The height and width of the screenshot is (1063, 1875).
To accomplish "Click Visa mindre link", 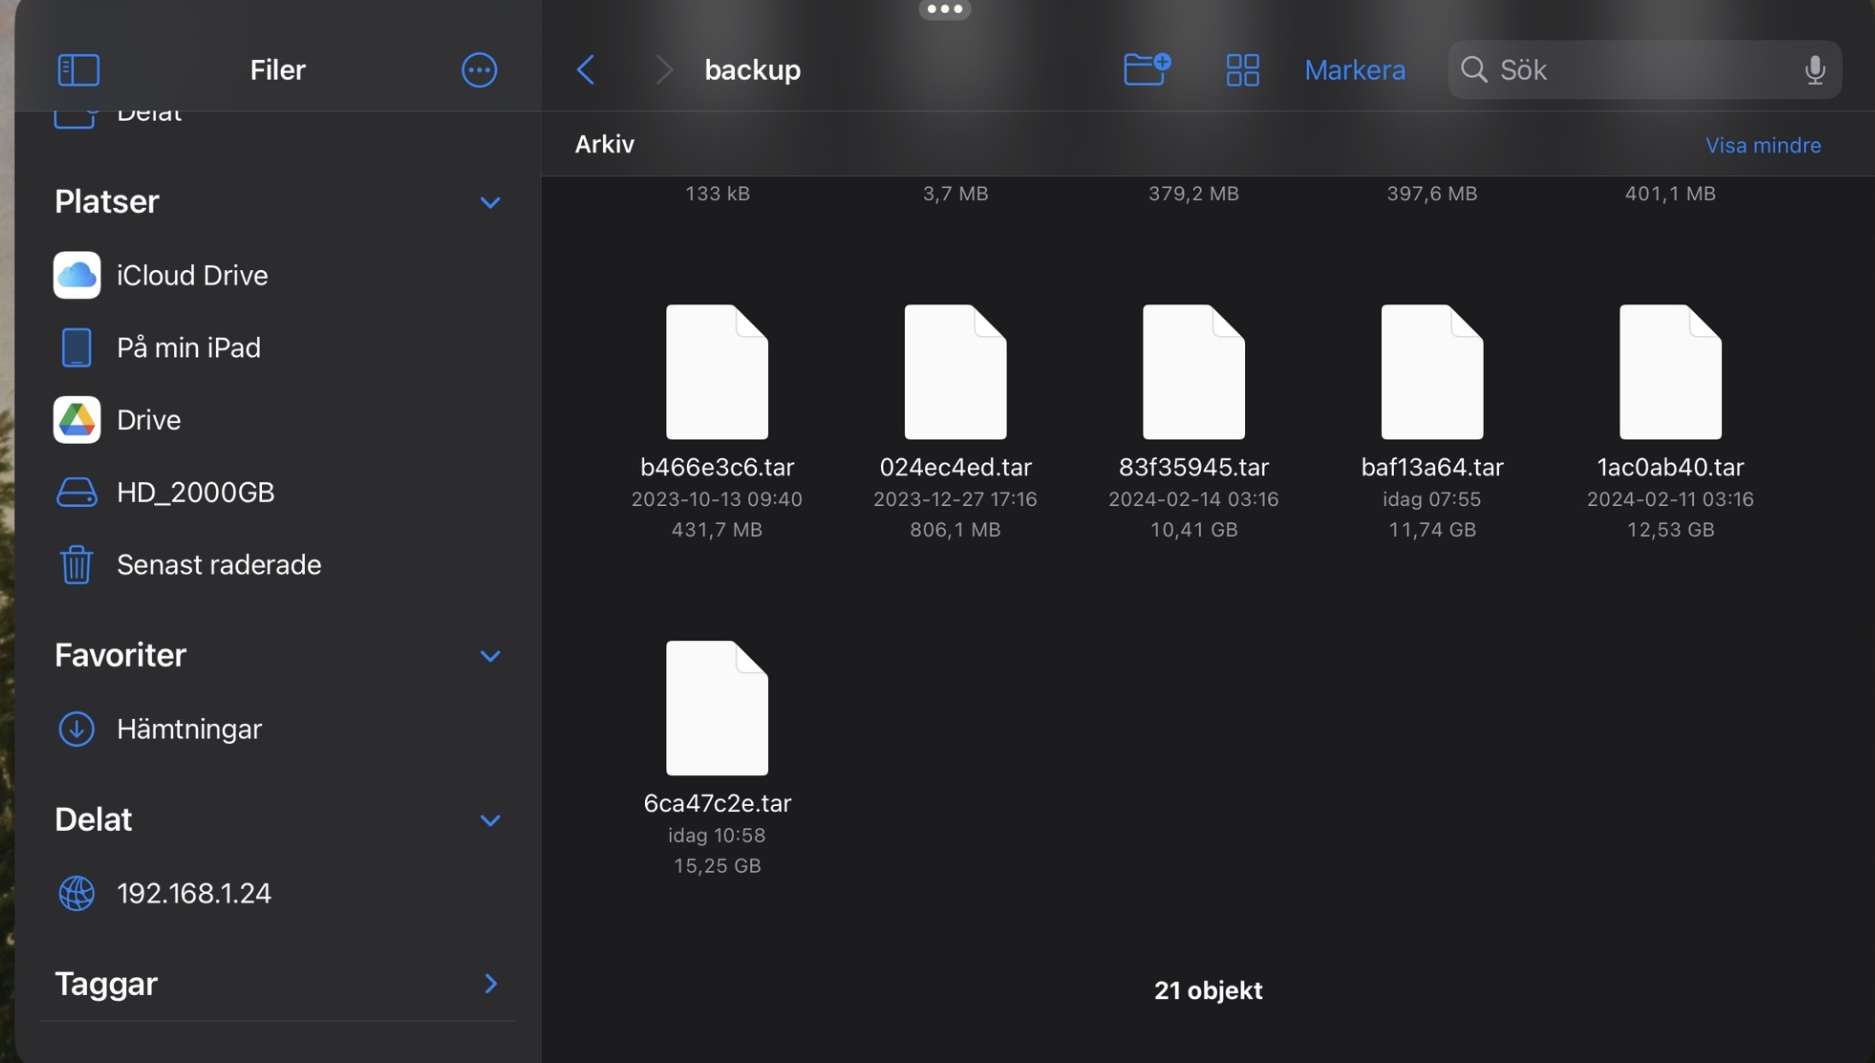I will coord(1762,146).
